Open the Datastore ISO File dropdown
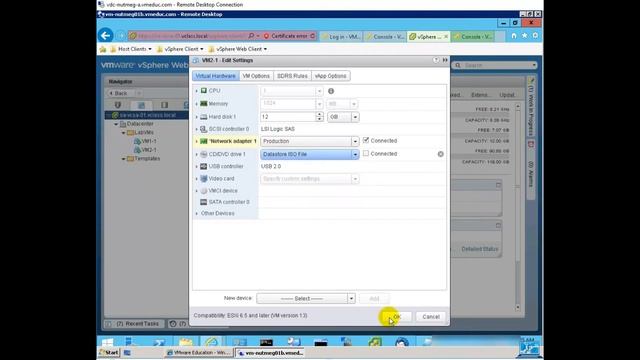640x360 pixels. pos(310,154)
